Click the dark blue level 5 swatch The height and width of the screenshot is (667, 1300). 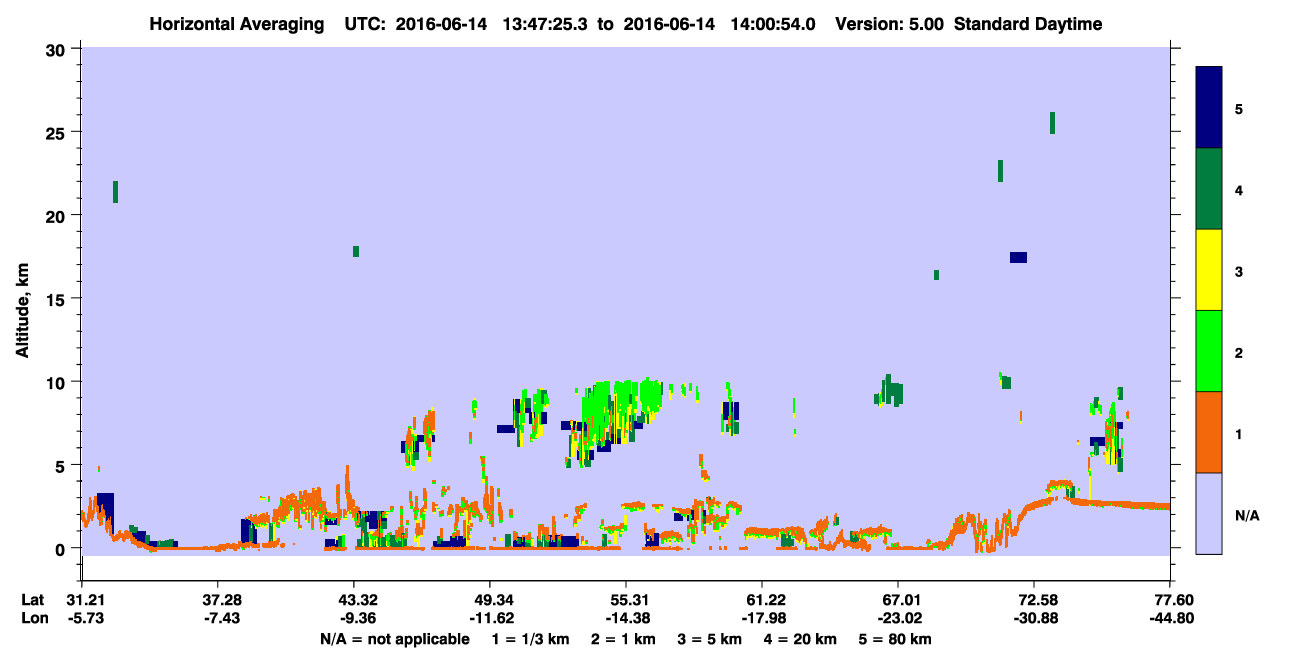(x=1209, y=108)
